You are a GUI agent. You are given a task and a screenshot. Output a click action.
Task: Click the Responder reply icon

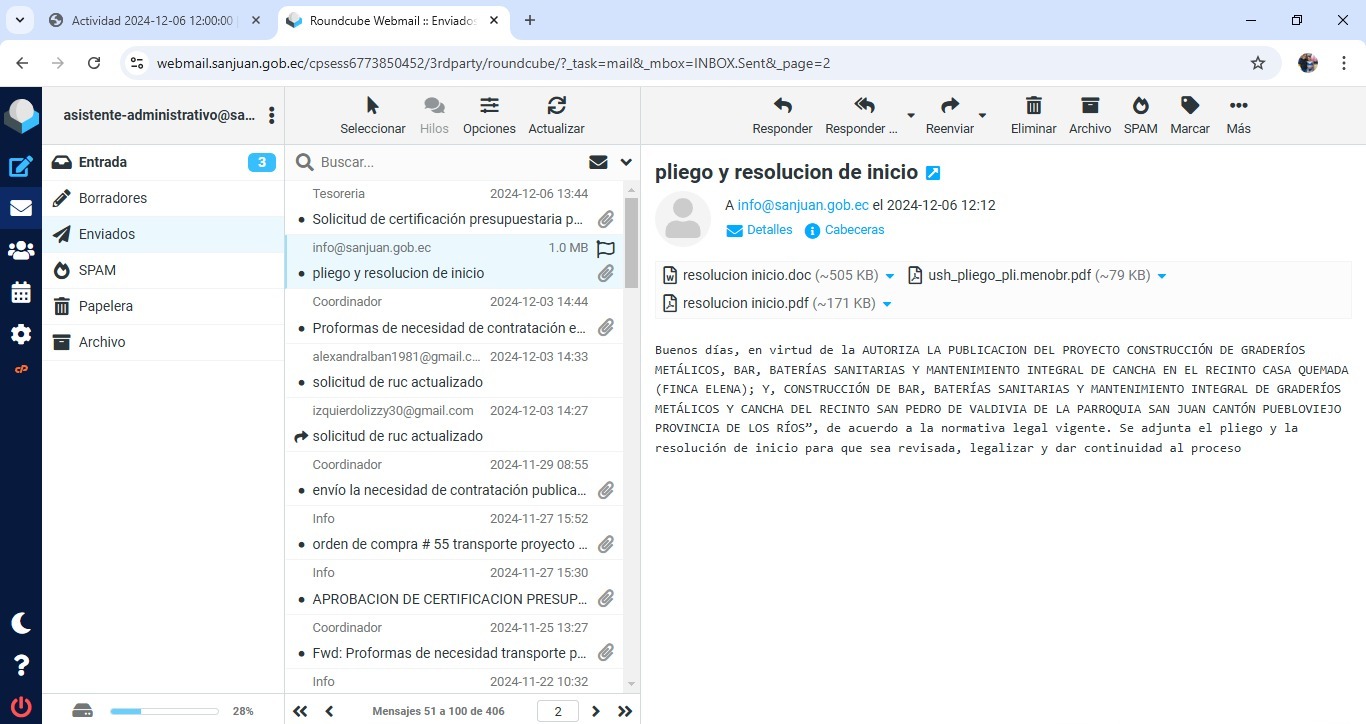[x=782, y=106]
